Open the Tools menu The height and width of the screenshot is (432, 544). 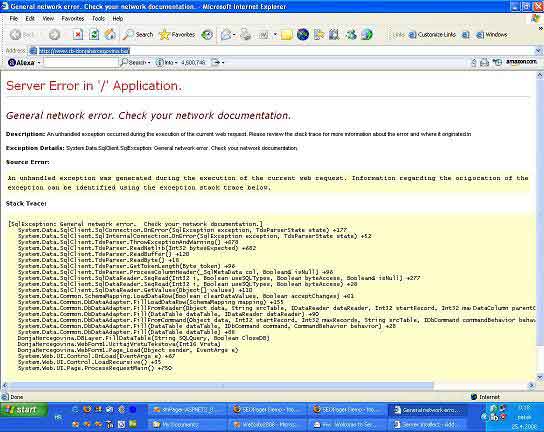98,18
